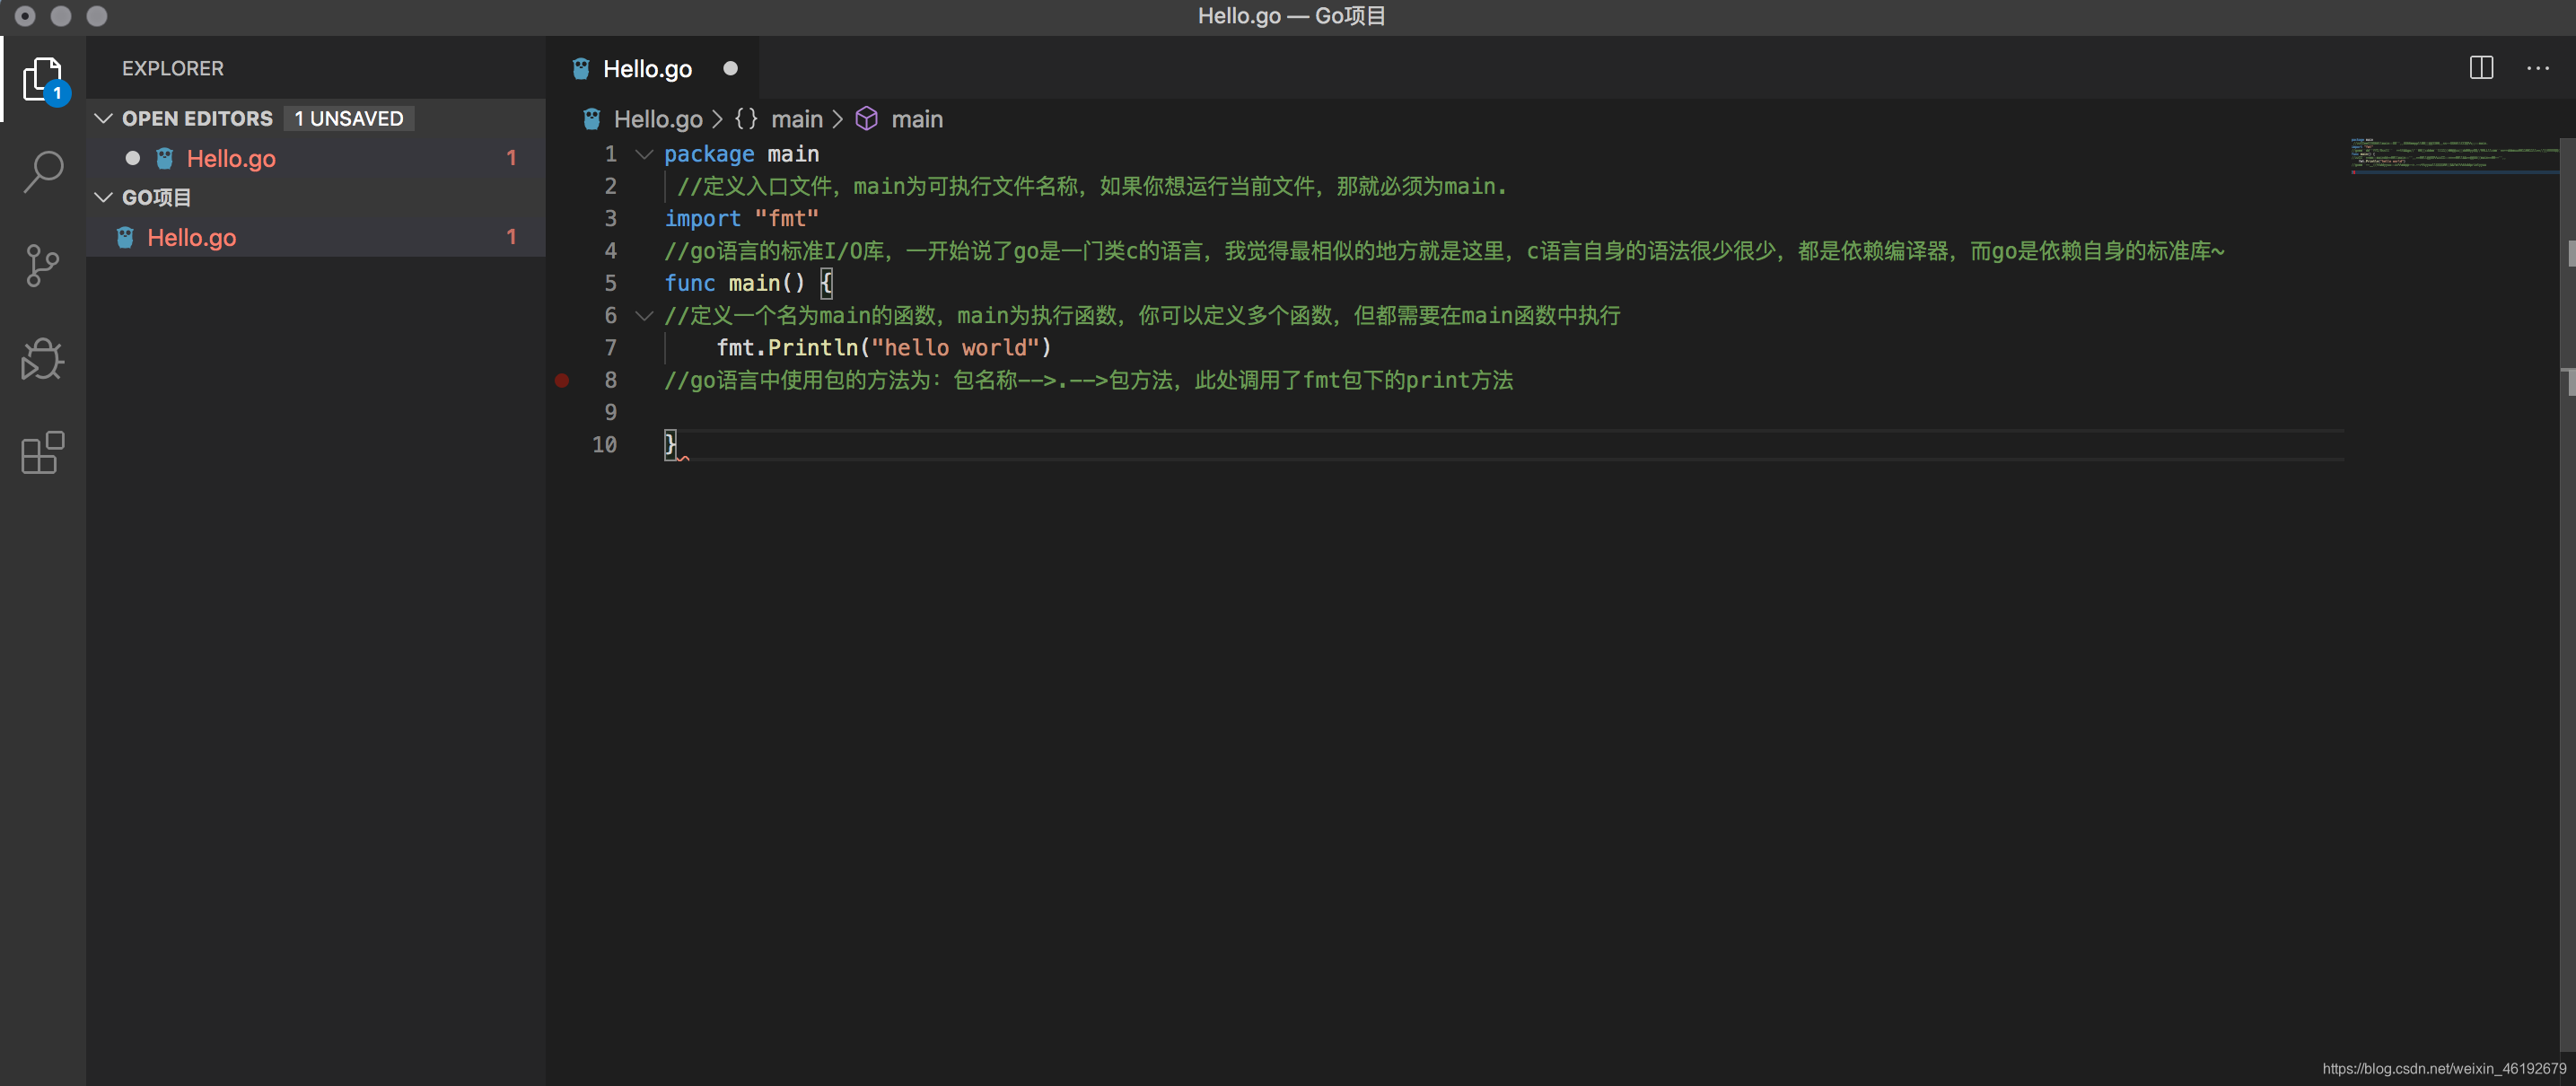Open the Explorer view in activity bar
This screenshot has height=1086, width=2576.
pos(43,79)
